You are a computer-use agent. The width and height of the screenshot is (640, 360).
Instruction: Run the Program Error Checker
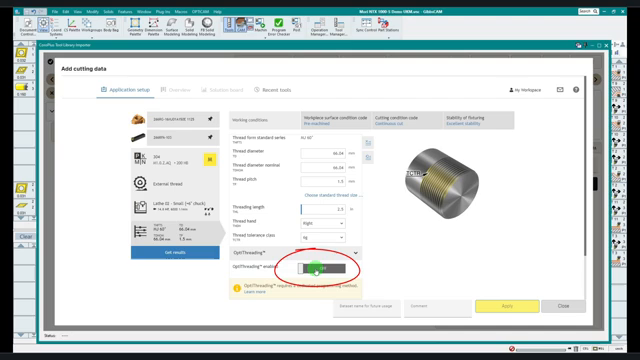[x=279, y=27]
